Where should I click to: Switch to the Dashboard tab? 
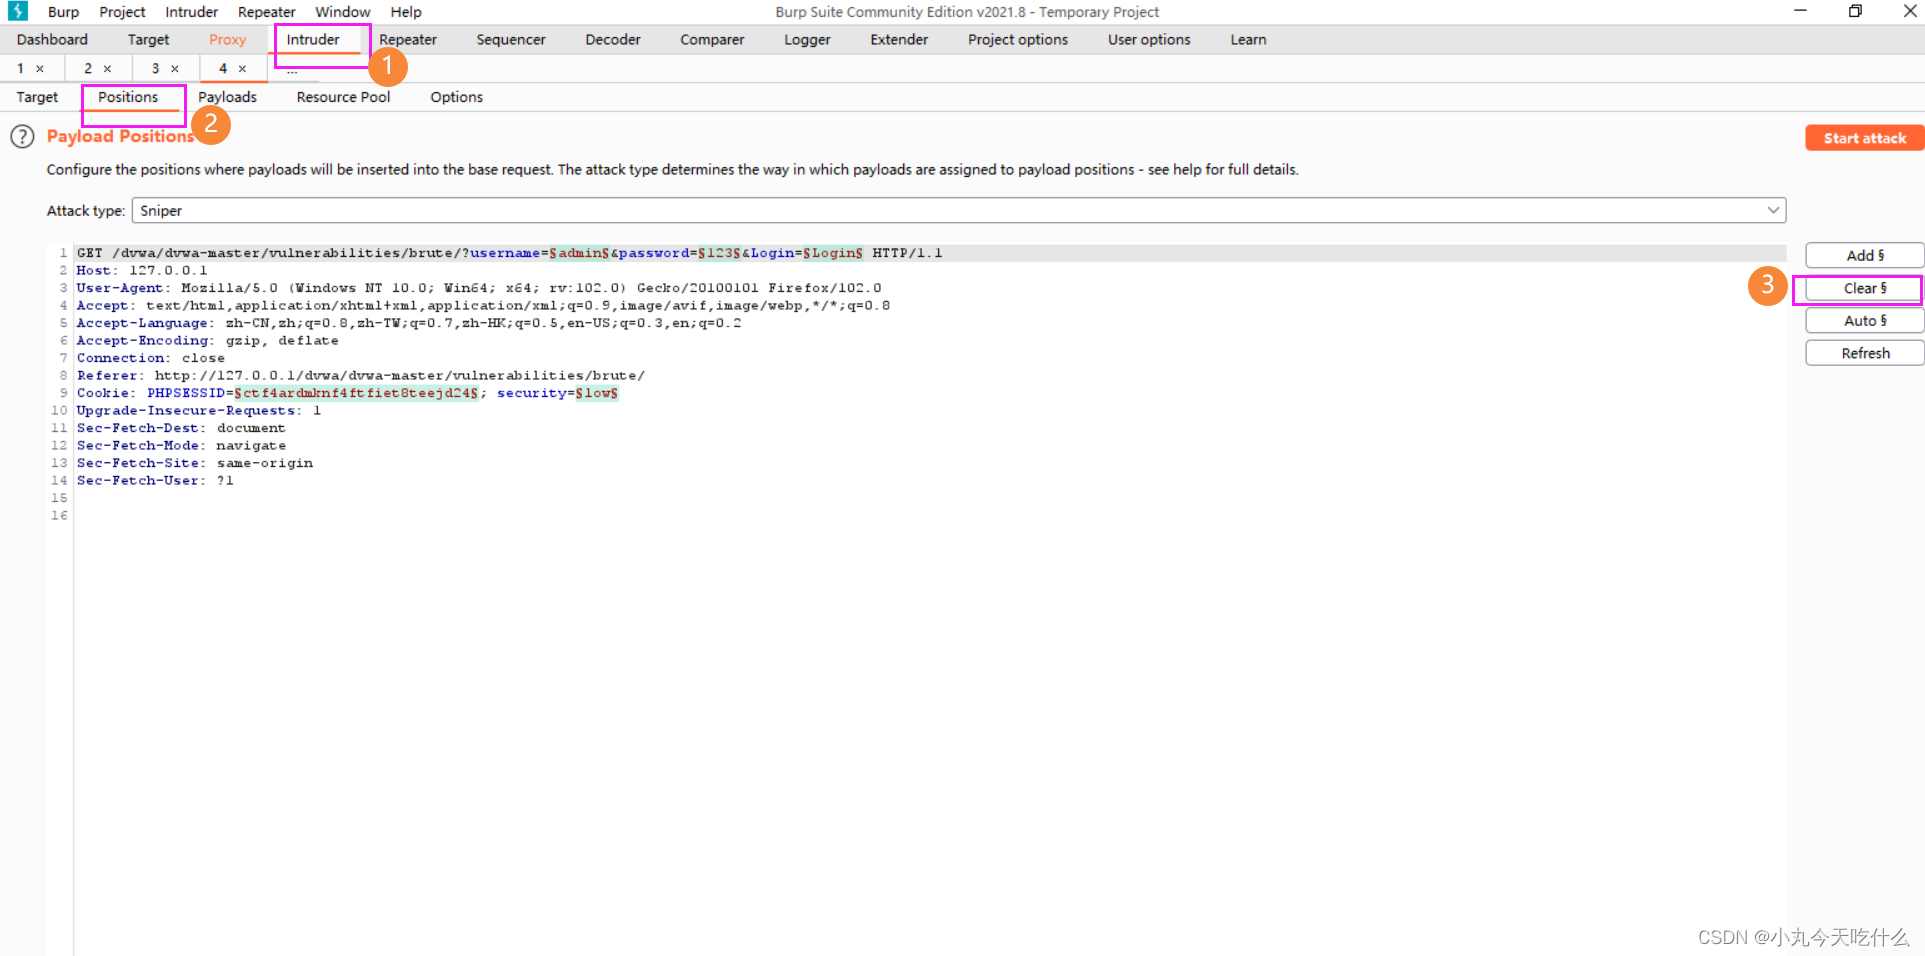(52, 40)
